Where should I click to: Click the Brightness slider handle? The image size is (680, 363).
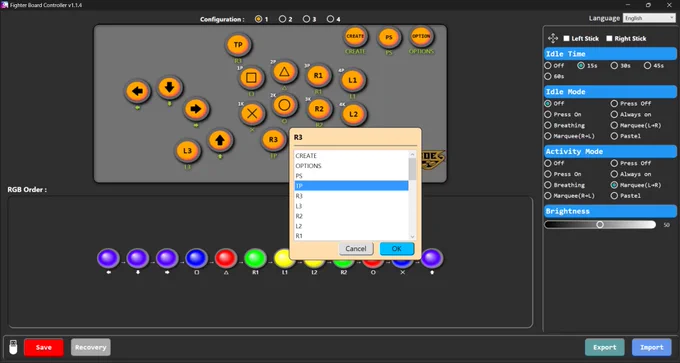(x=600, y=225)
